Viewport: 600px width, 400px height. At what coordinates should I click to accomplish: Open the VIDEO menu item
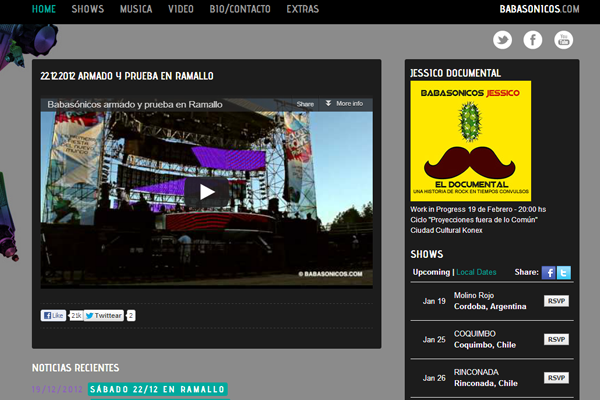click(x=181, y=9)
